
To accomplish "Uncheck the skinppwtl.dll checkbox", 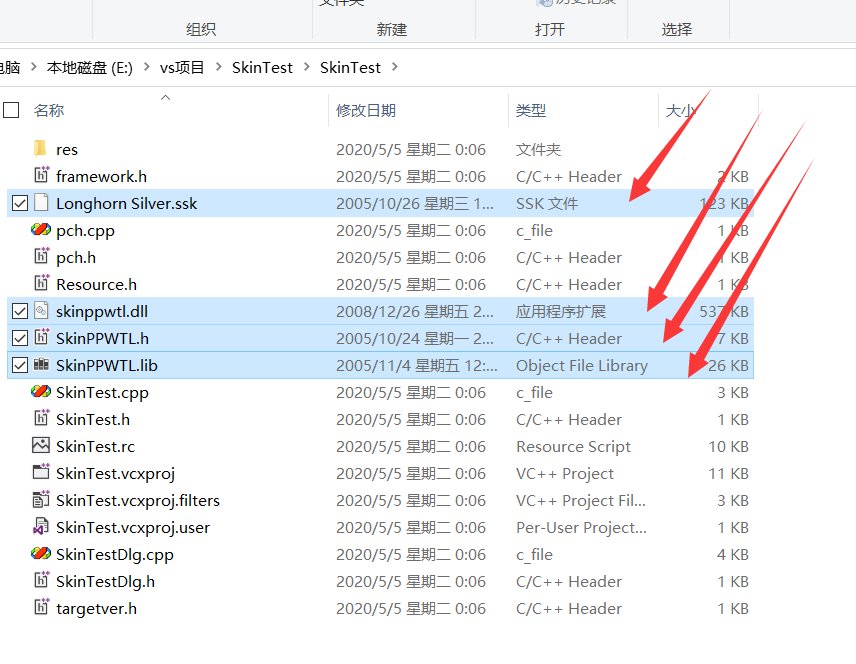I will (20, 311).
